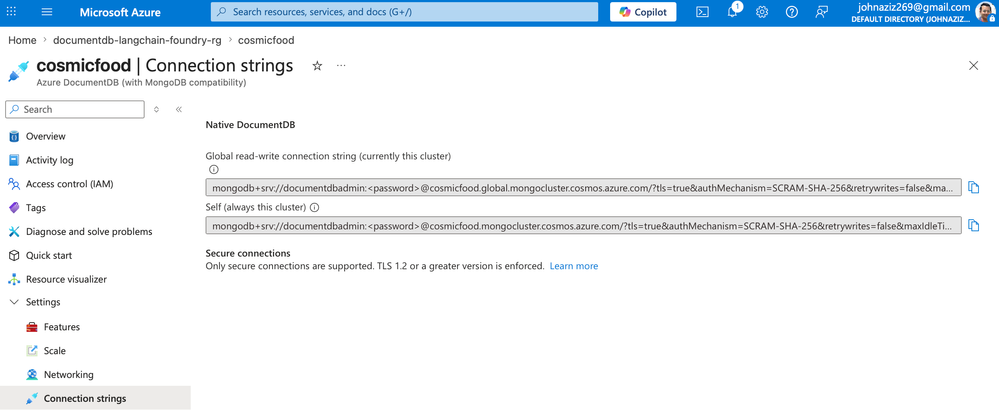Click the Diagnose and solve problems icon
Screen dimensions: 999x414
(x=14, y=232)
